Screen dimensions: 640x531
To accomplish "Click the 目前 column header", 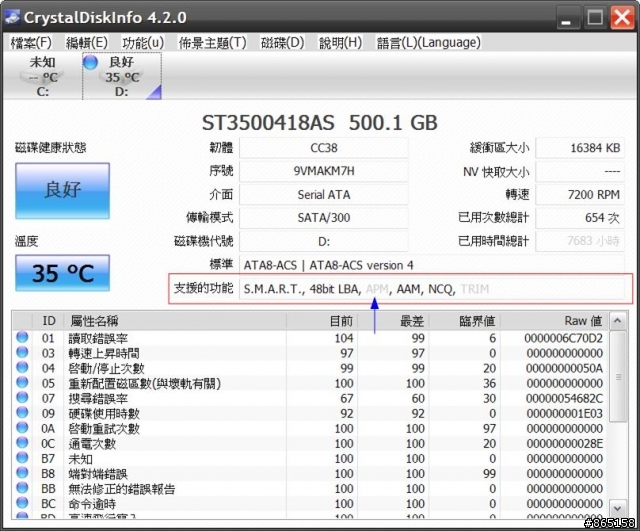I will tap(322, 321).
